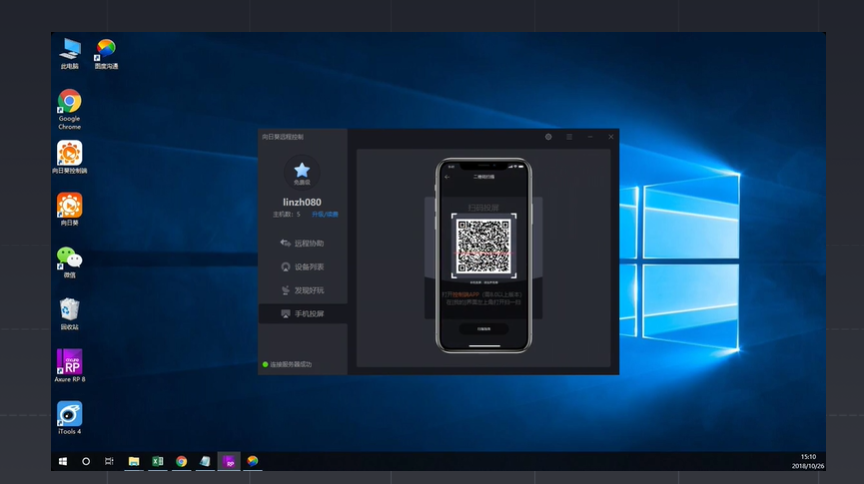Switch to the notepad-like app on taskbar

pyautogui.click(x=205, y=461)
